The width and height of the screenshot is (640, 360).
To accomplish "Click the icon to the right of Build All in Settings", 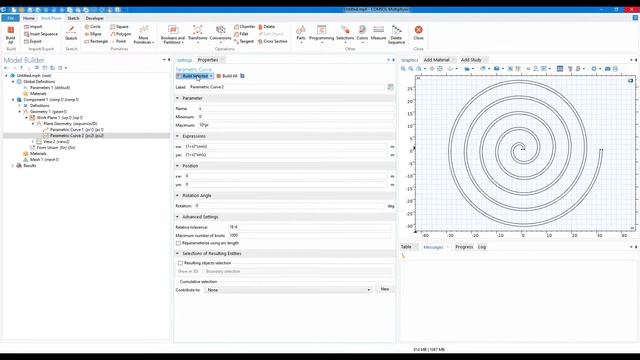I will click(242, 76).
